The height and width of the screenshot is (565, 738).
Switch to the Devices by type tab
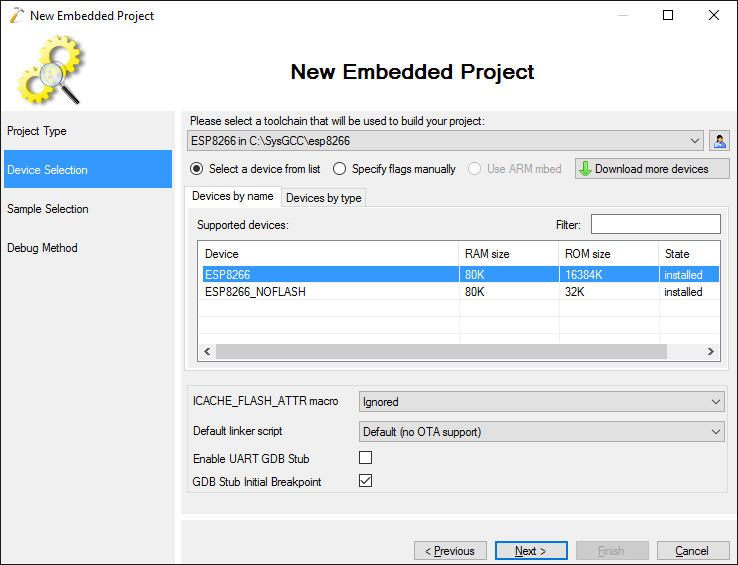pyautogui.click(x=324, y=198)
